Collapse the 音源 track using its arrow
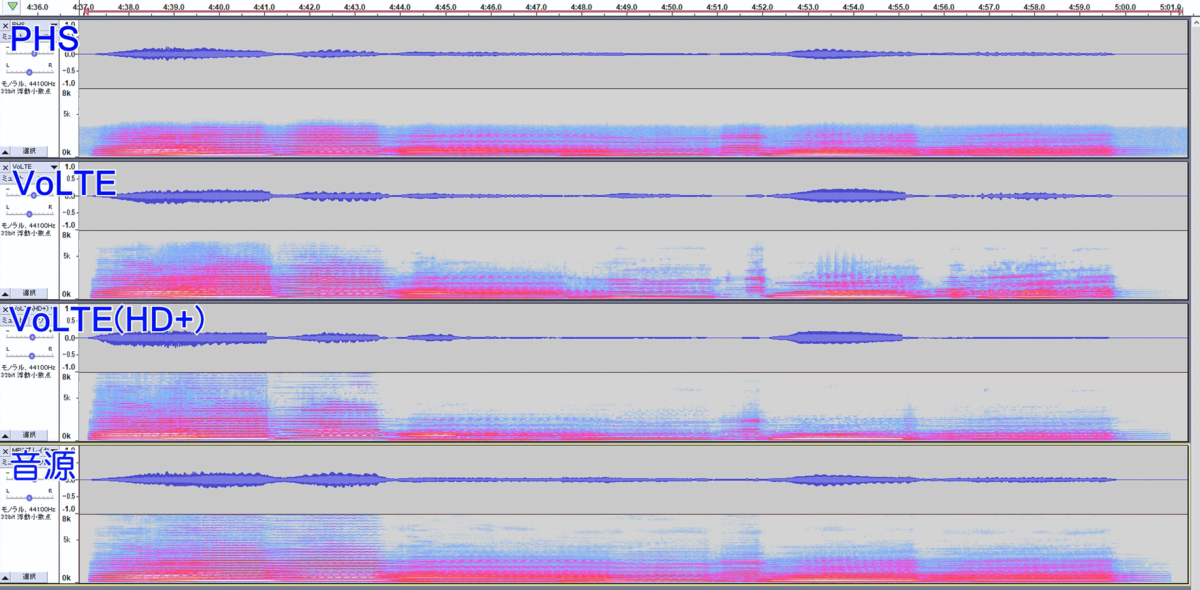Screen dimensions: 1200x590 pos(6,577)
